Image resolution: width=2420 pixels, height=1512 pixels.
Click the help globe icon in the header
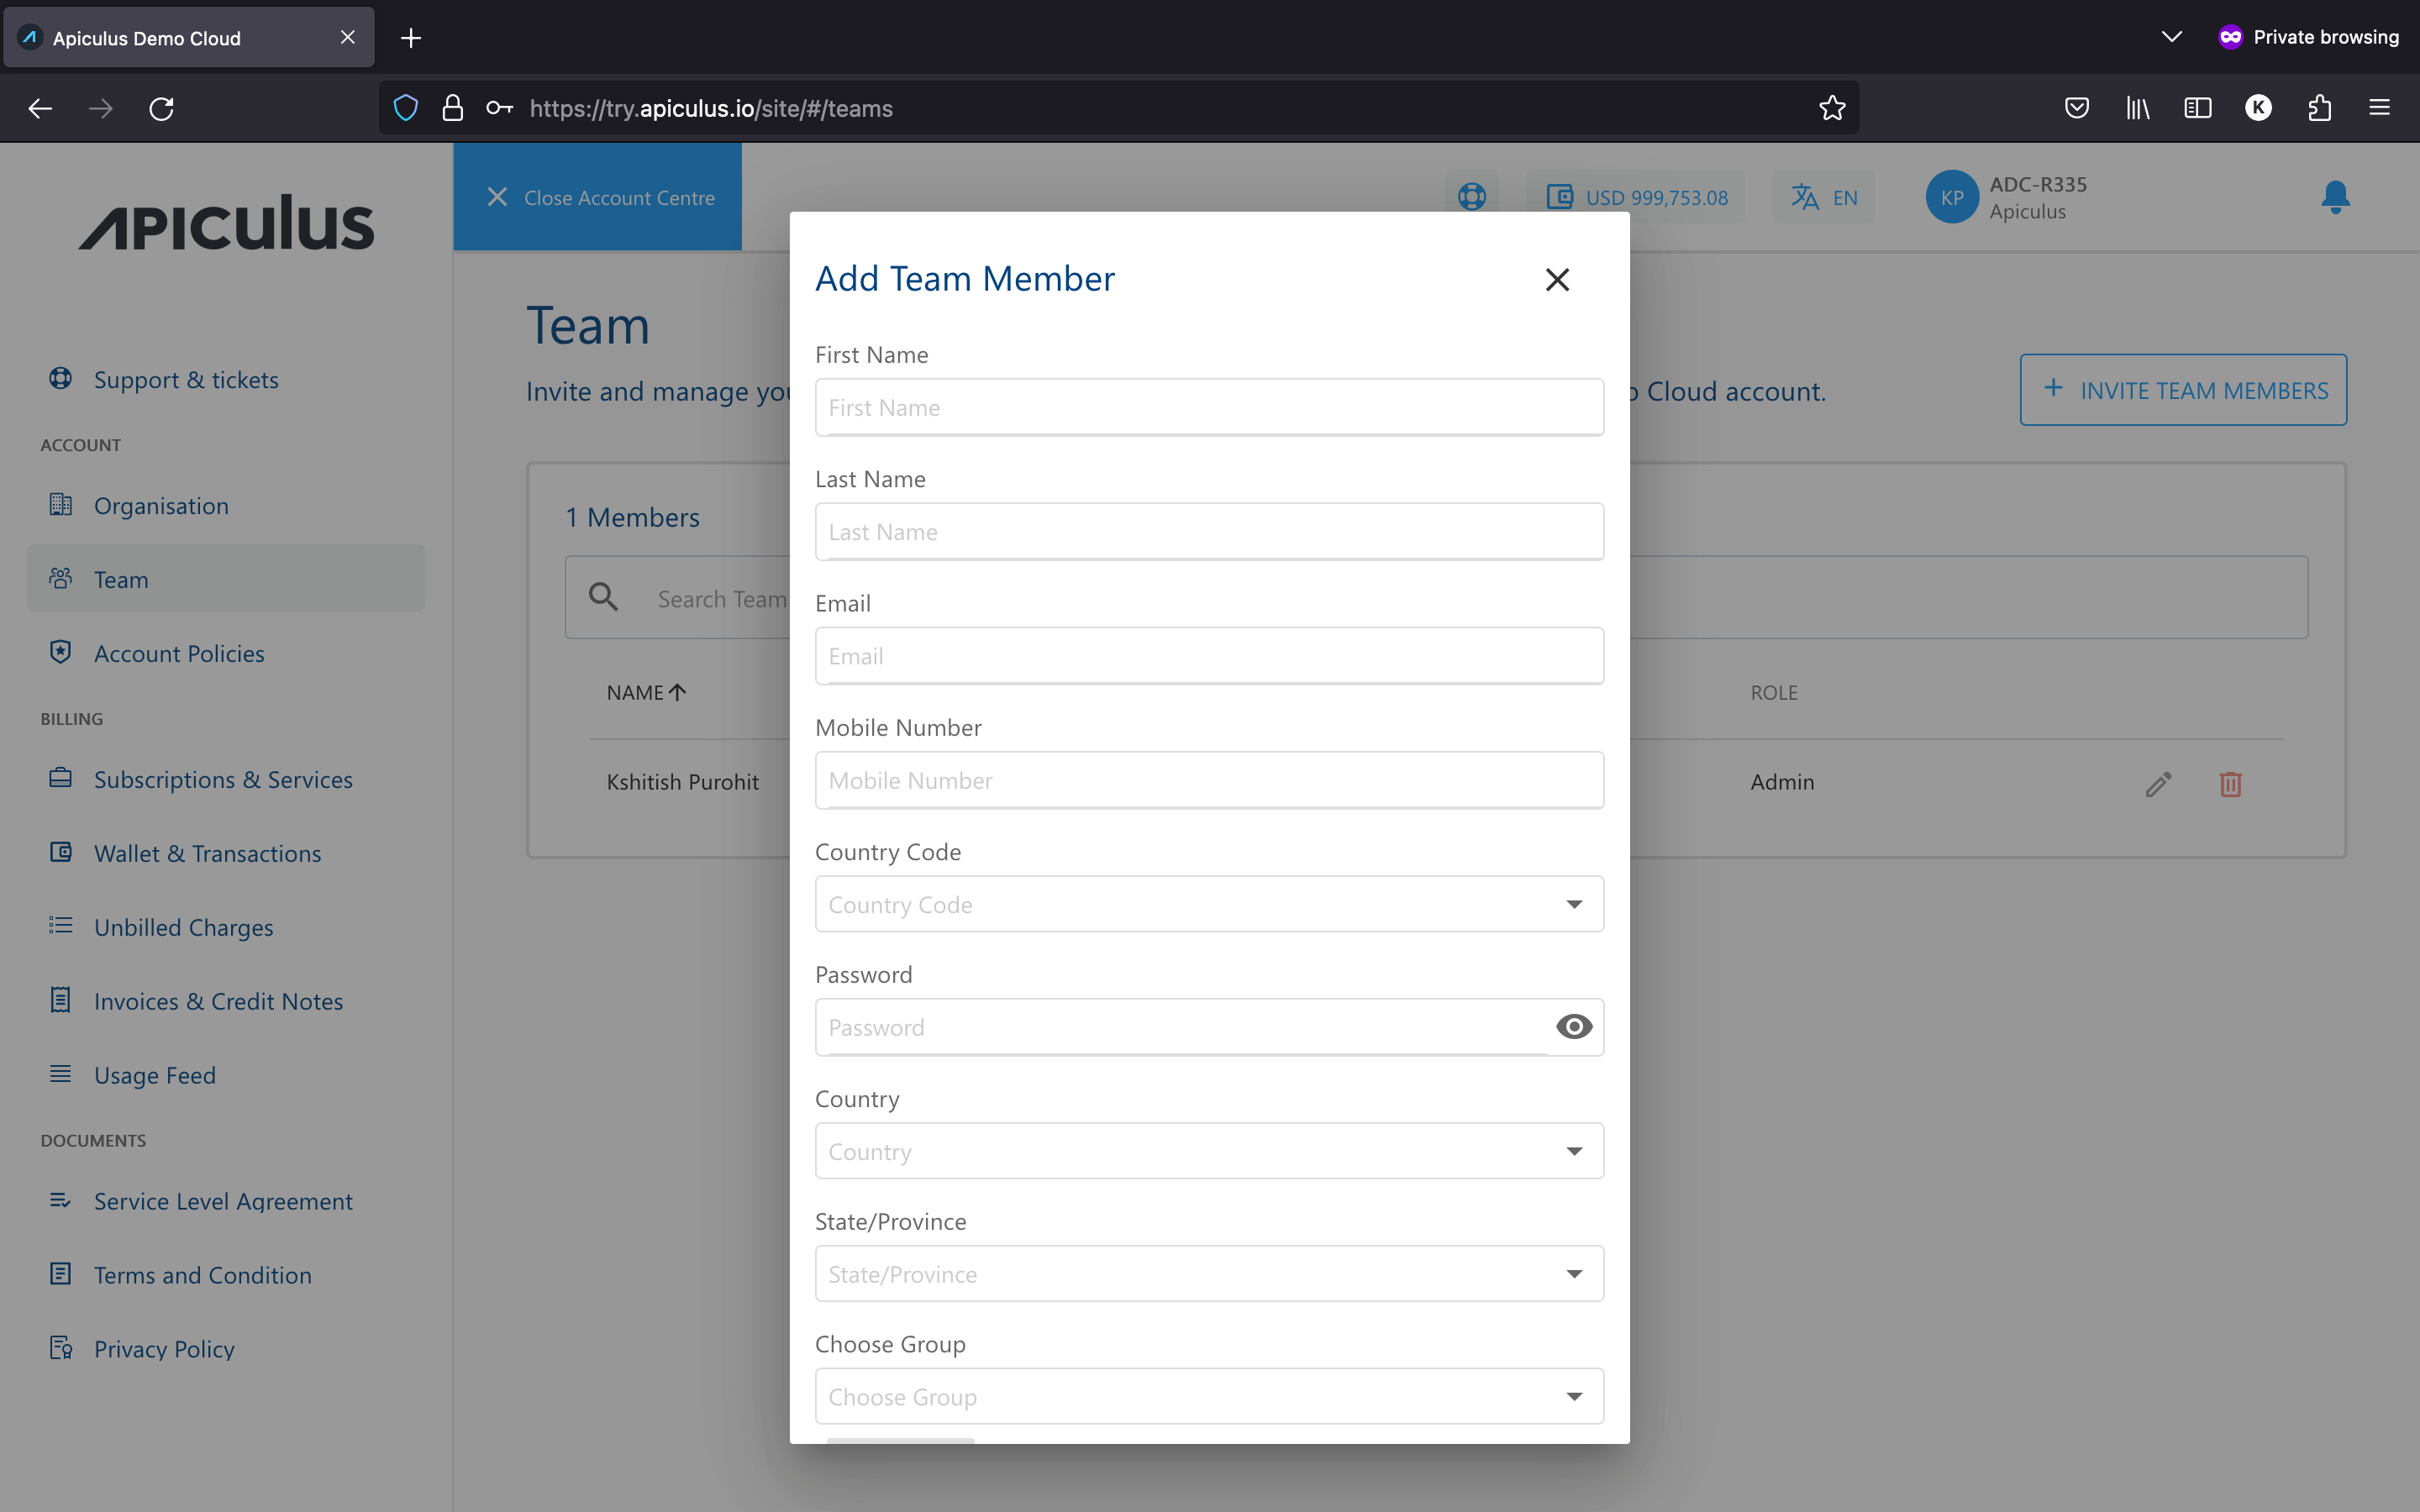tap(1471, 197)
